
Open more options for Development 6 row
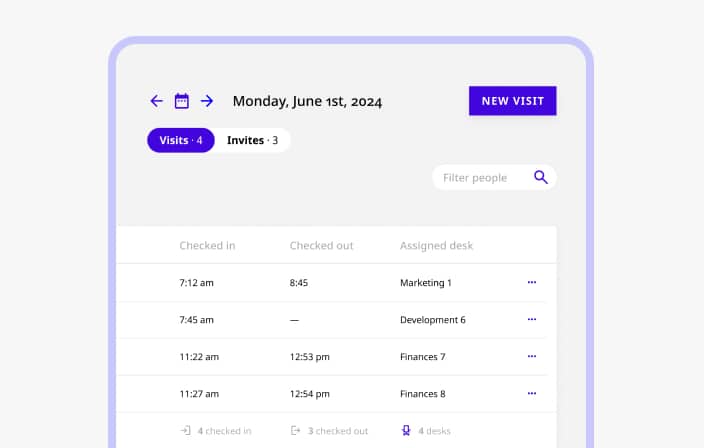(x=531, y=320)
